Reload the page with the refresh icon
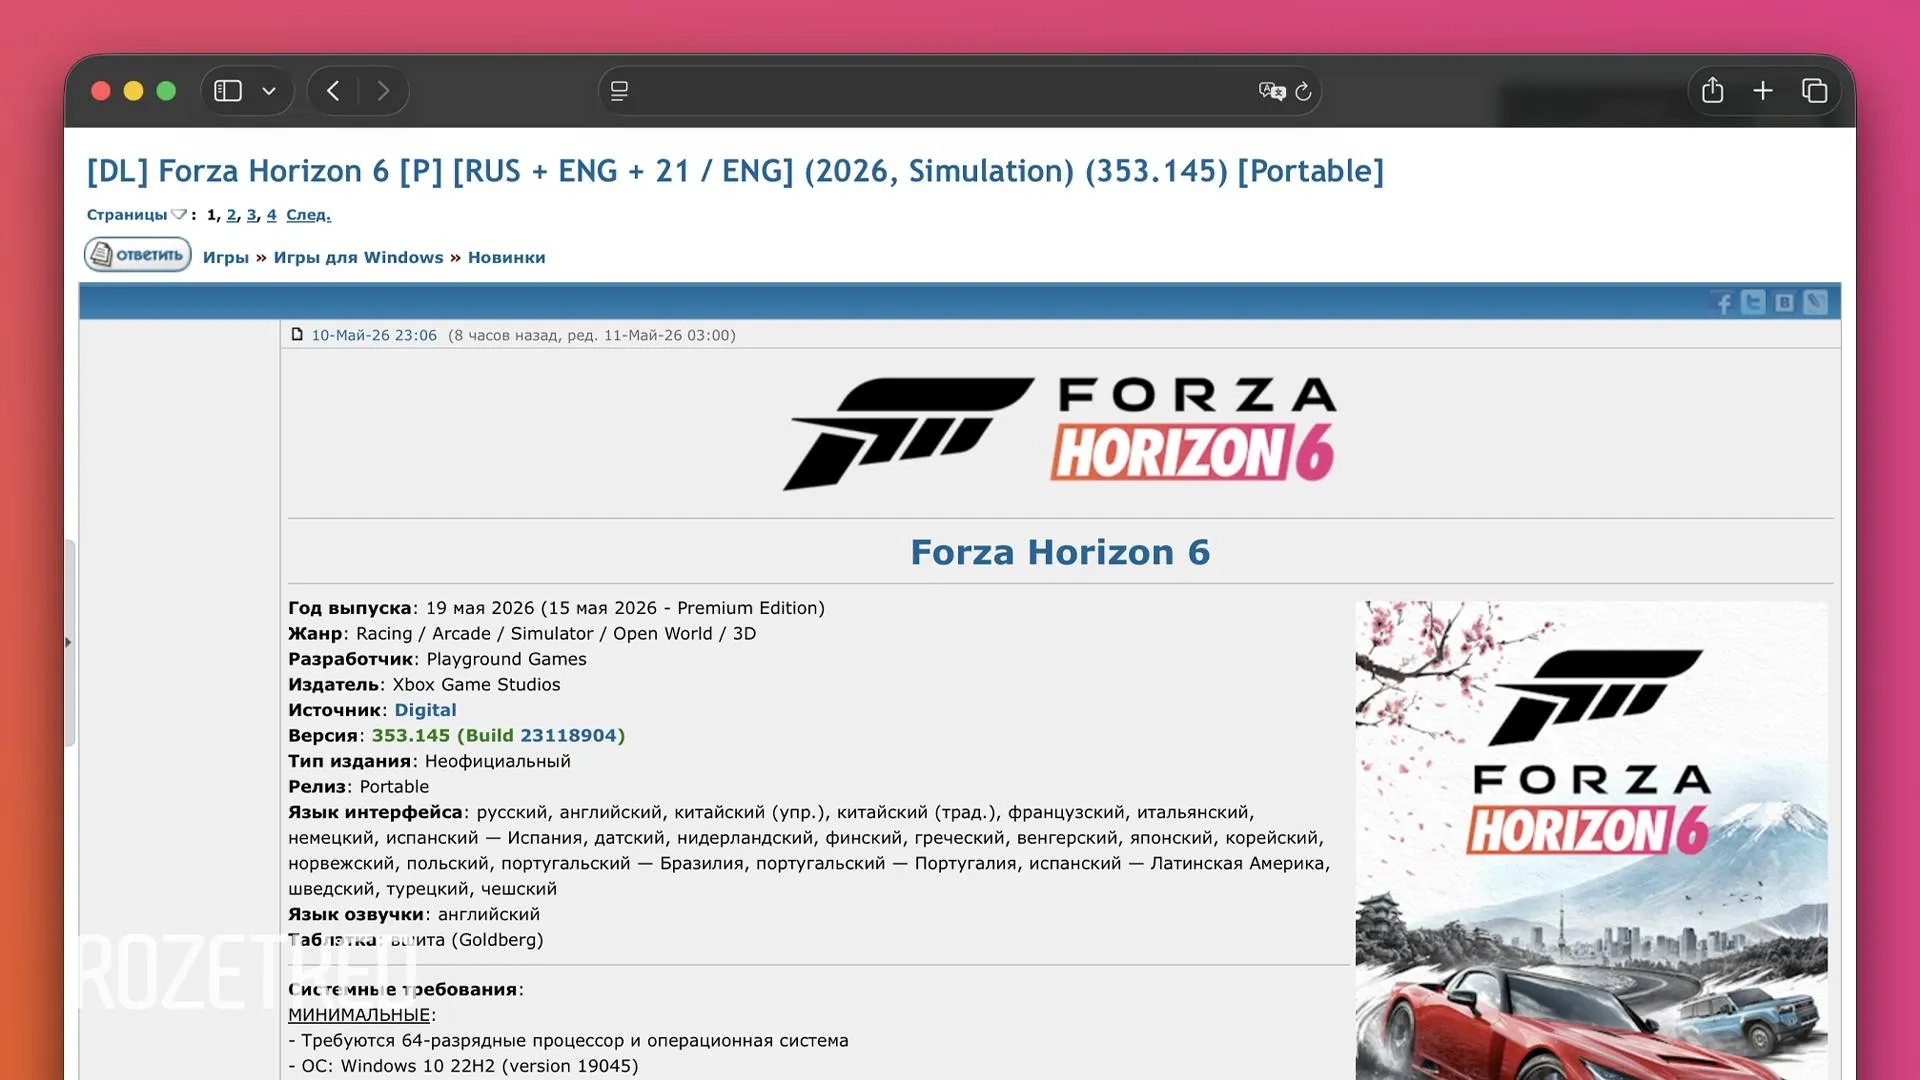Viewport: 1920px width, 1080px height. 1303,91
